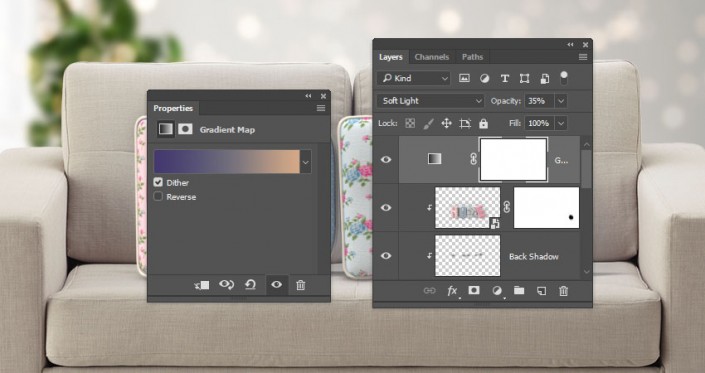Lock image pixels brush icon
The height and width of the screenshot is (373, 705).
[428, 124]
